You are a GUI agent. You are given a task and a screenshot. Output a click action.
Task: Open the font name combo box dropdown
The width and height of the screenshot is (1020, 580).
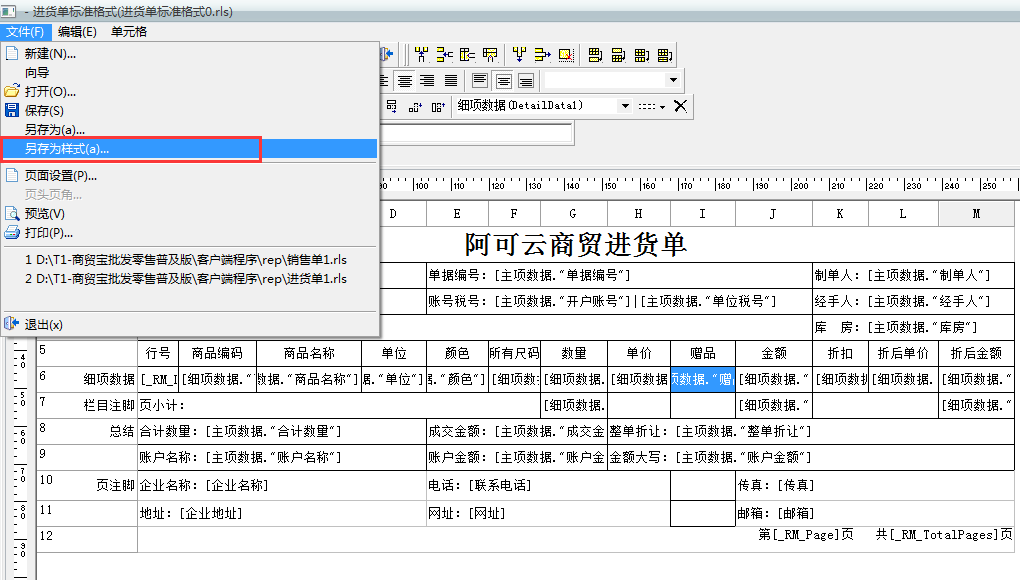pyautogui.click(x=671, y=80)
